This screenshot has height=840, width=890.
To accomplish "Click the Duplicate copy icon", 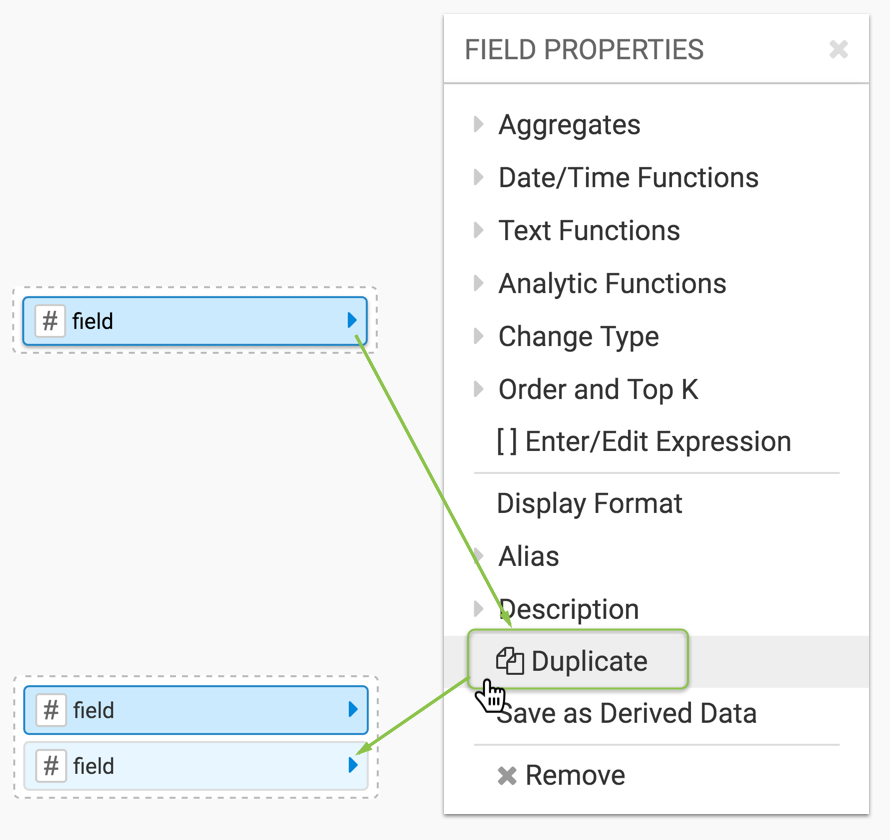I will coord(510,661).
